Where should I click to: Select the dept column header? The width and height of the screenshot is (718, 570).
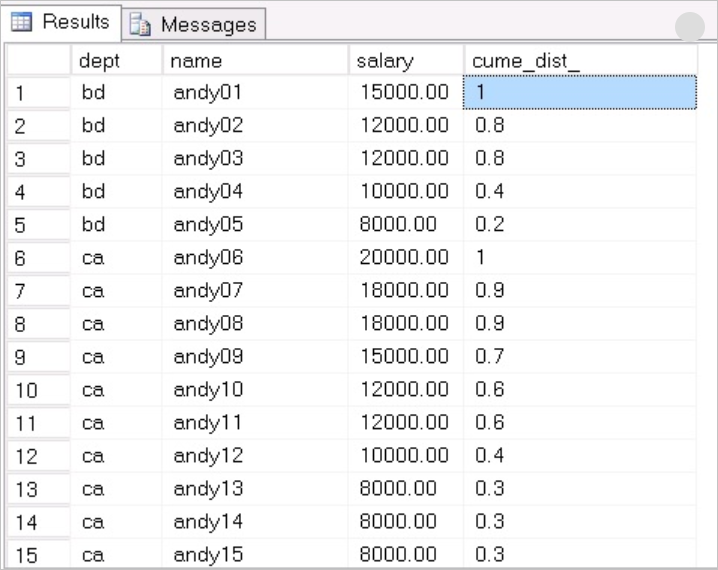pyautogui.click(x=117, y=60)
